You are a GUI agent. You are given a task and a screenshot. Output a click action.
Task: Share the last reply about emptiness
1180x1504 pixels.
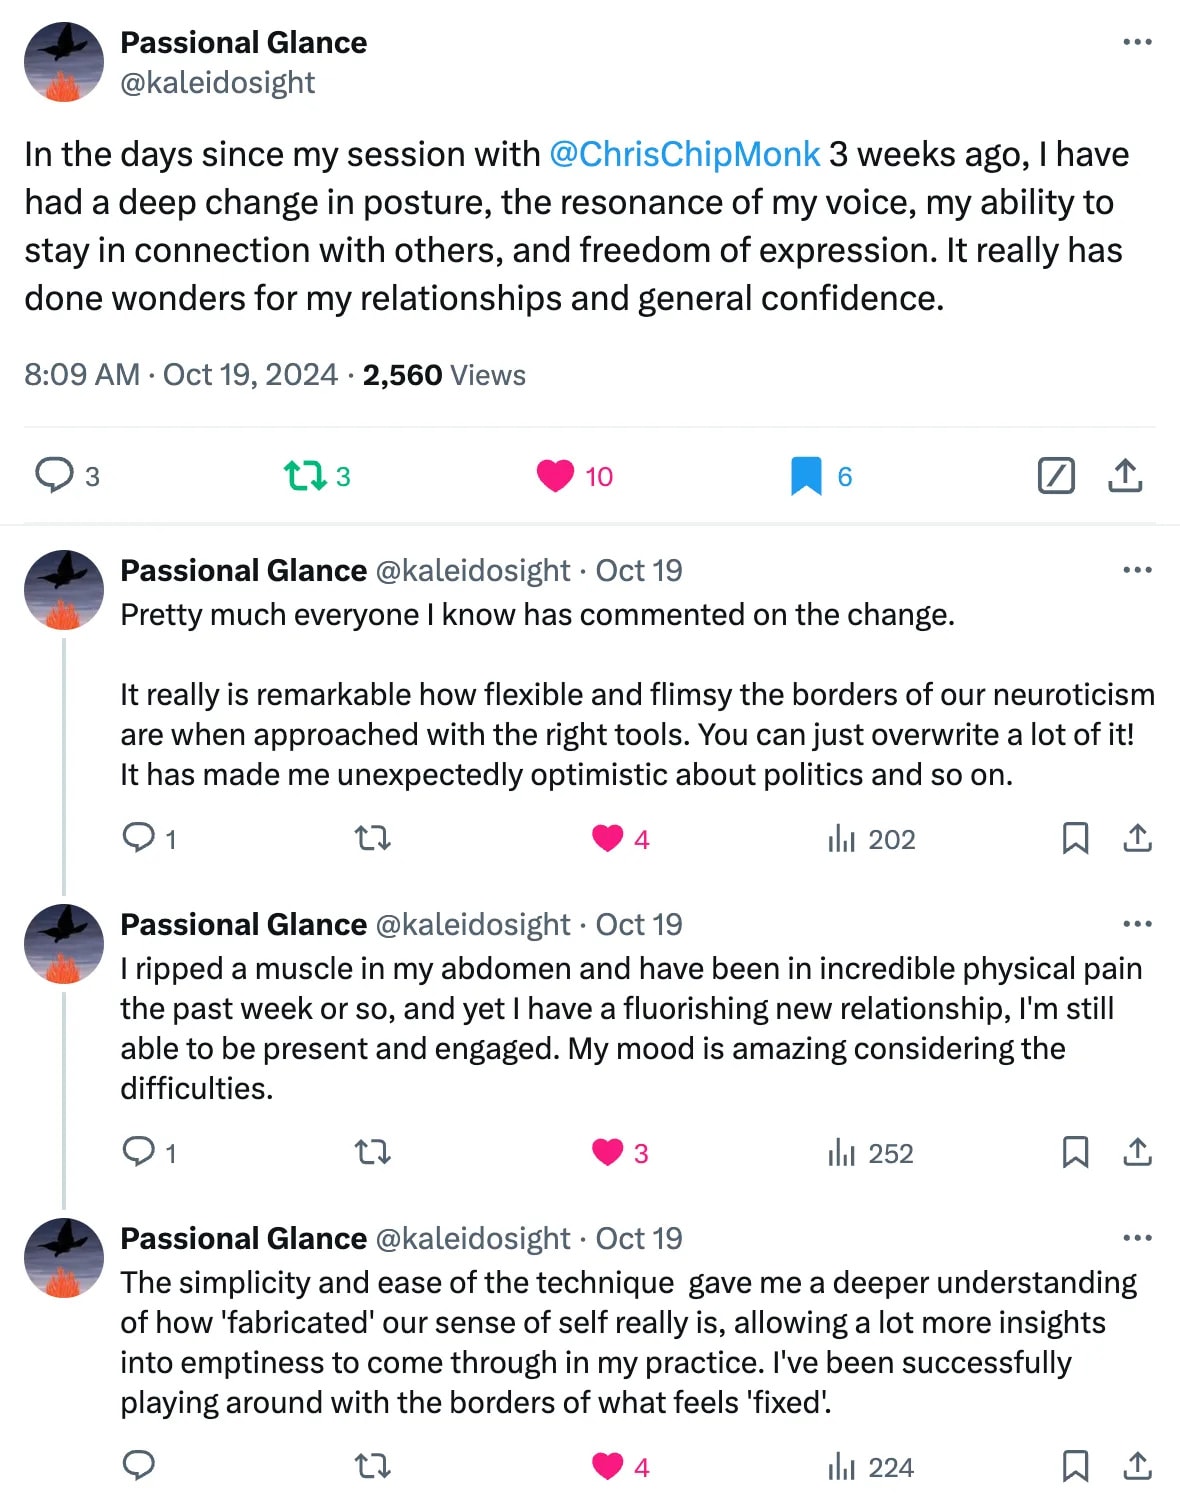coord(1137,1466)
